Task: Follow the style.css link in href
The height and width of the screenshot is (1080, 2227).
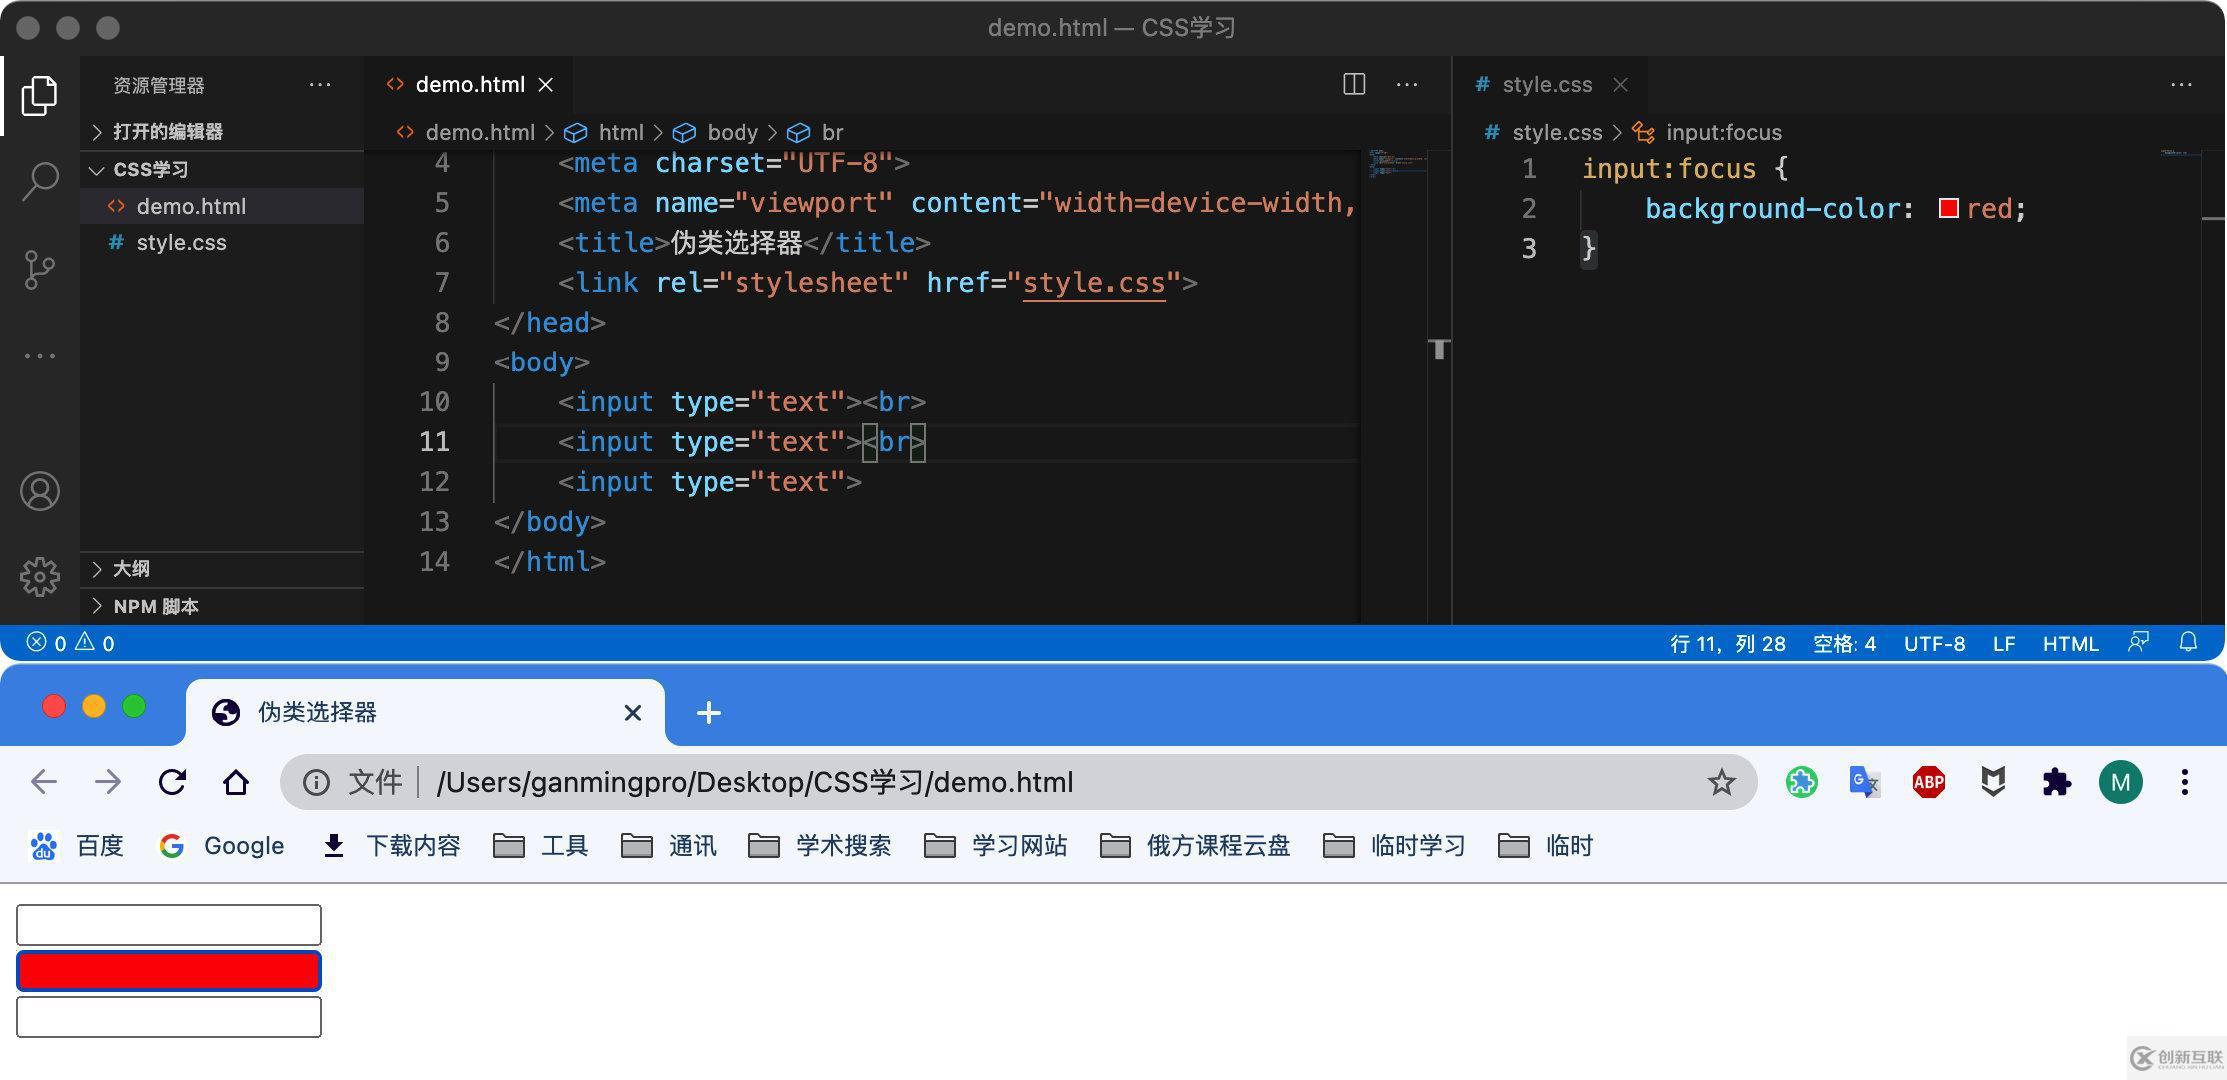Action: pyautogui.click(x=1094, y=283)
